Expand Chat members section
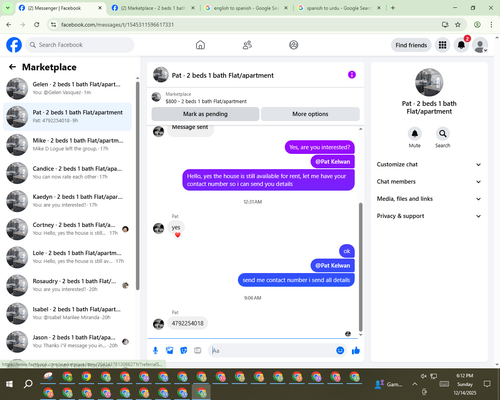 point(429,182)
